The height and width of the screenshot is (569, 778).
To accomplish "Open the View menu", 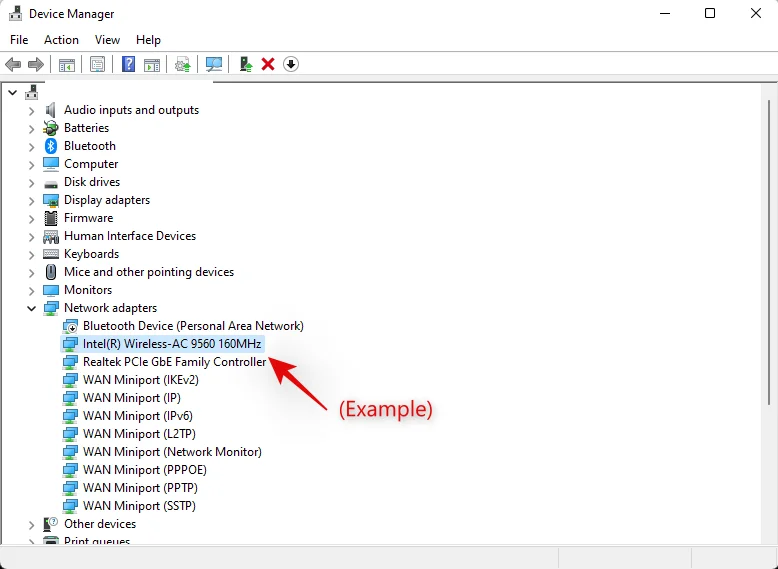I will (x=107, y=40).
